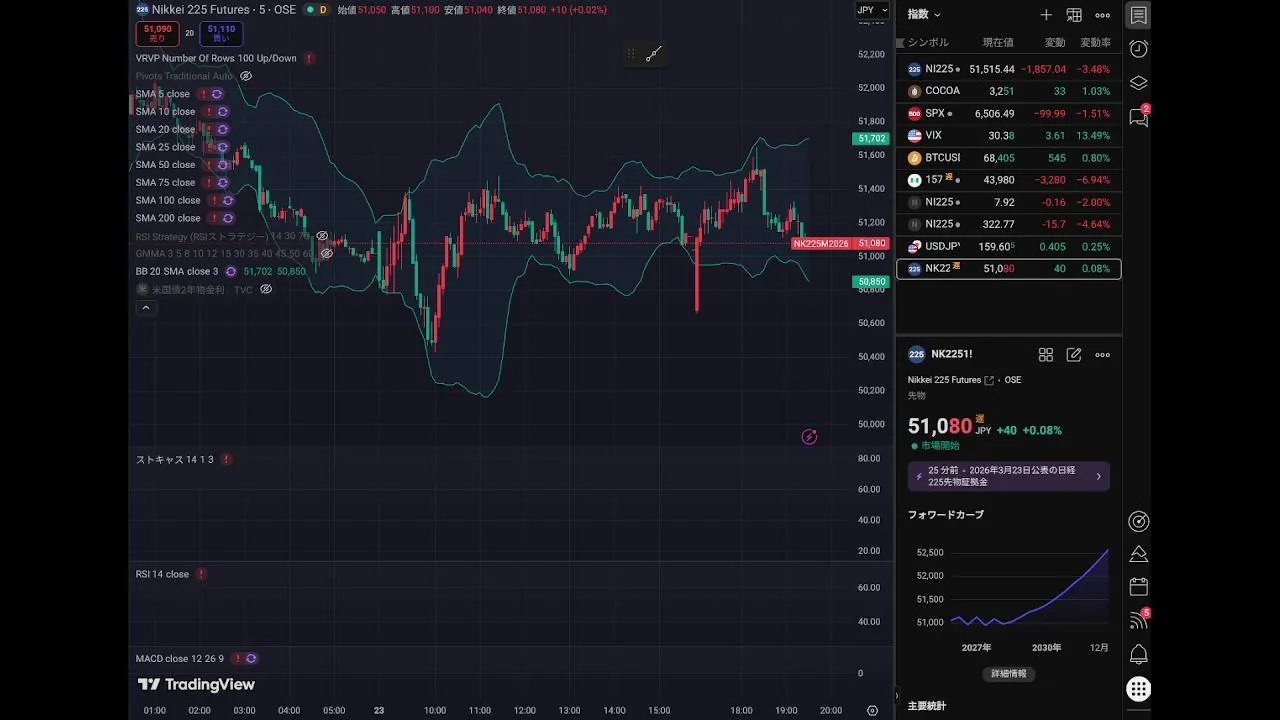
Task: Show the hidden Pivots Traditional indicator
Action: (246, 76)
